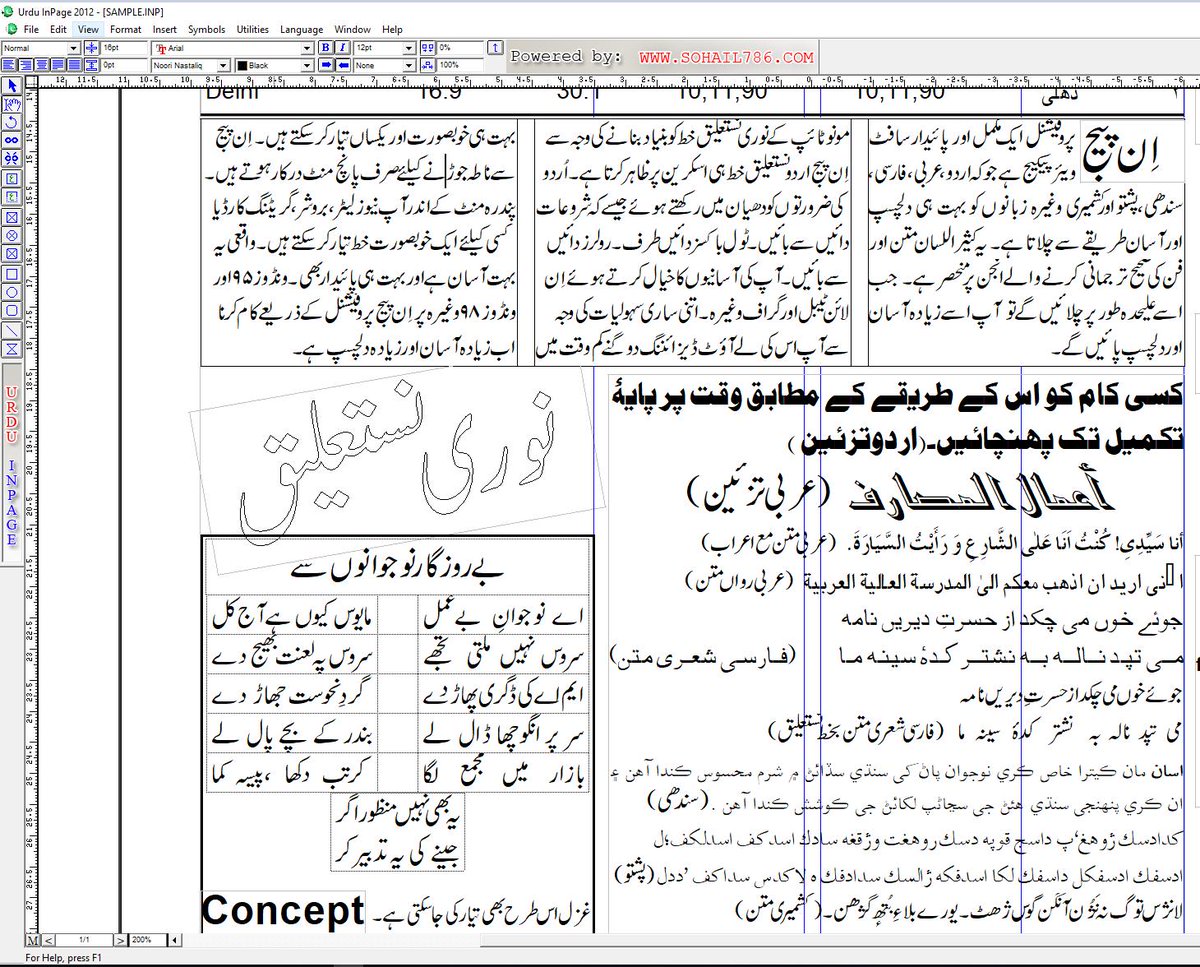This screenshot has width=1200, height=967.
Task: Open the 12pt font size dropdown
Action: pyautogui.click(x=408, y=47)
